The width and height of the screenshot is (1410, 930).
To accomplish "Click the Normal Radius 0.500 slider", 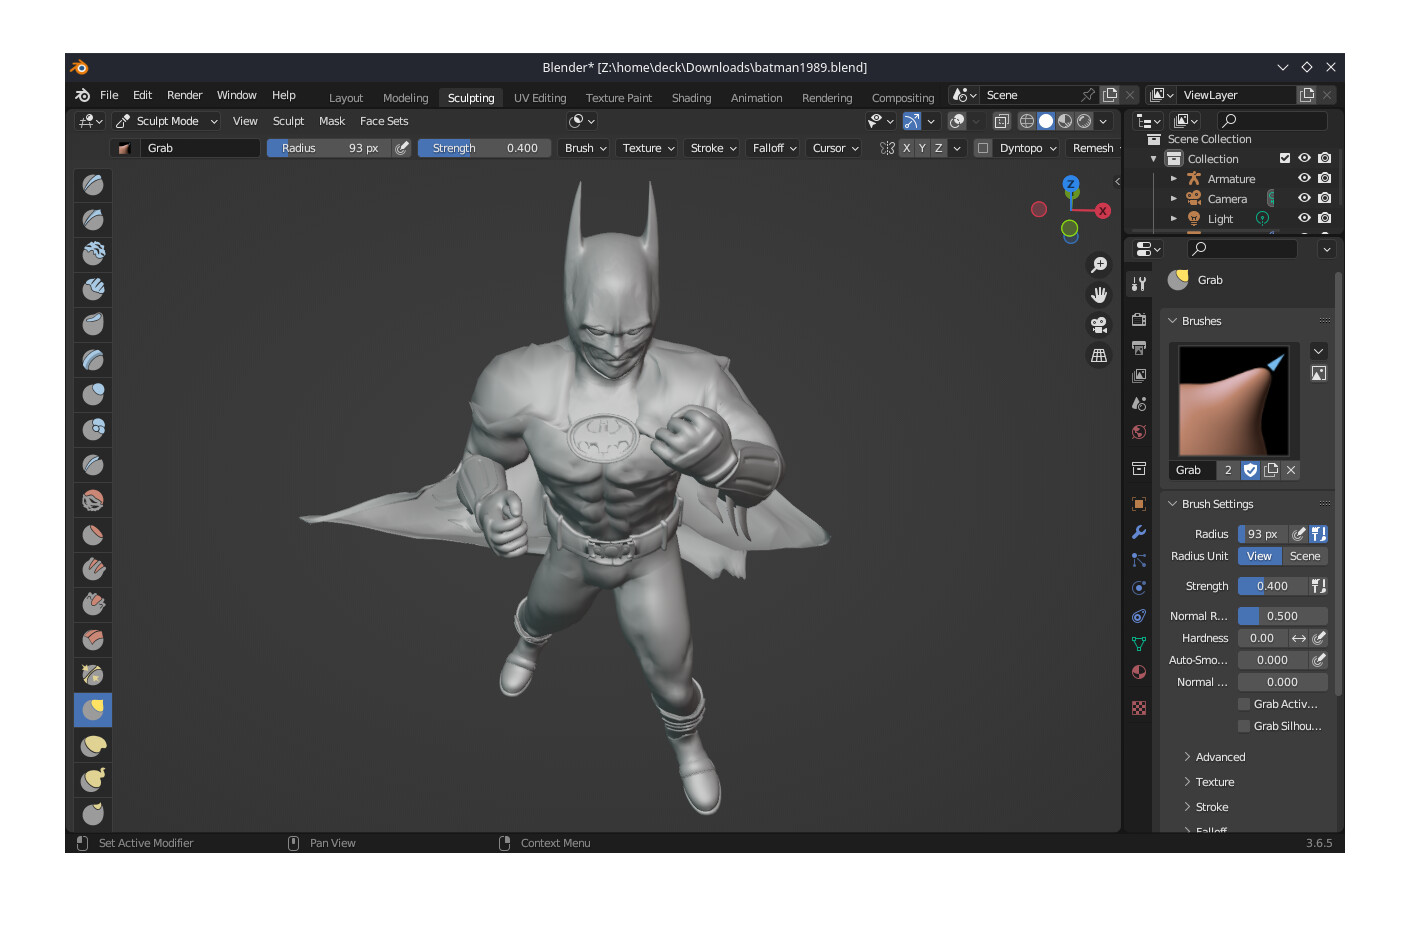I will tap(1283, 616).
